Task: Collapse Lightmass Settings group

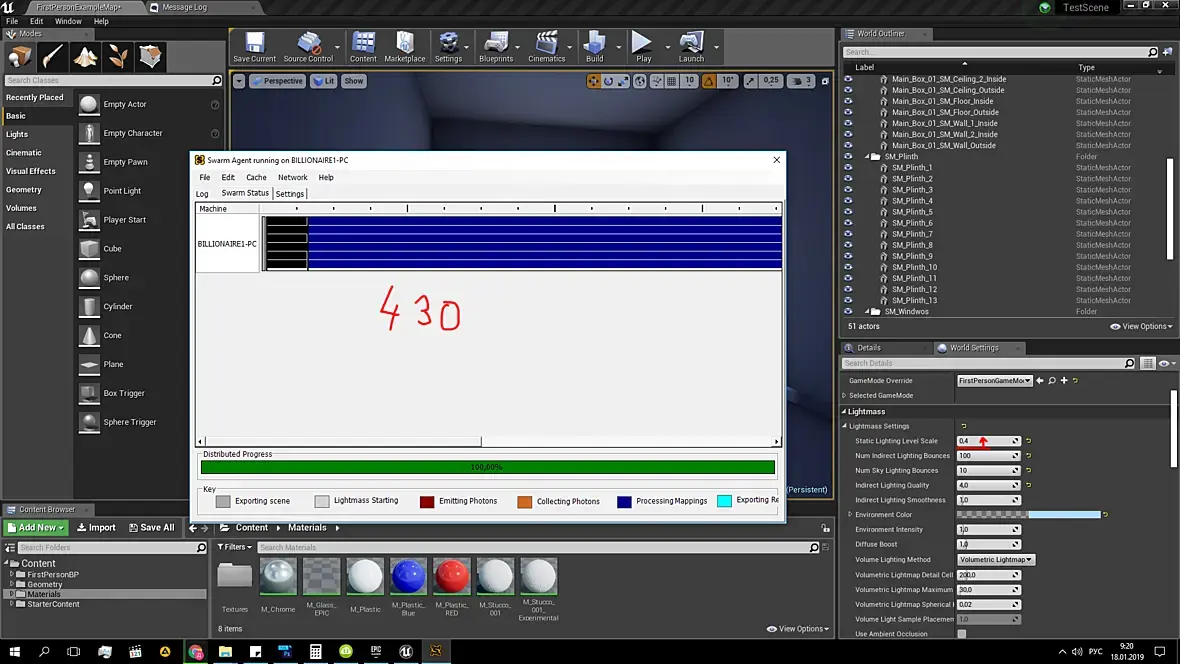Action: coord(844,427)
